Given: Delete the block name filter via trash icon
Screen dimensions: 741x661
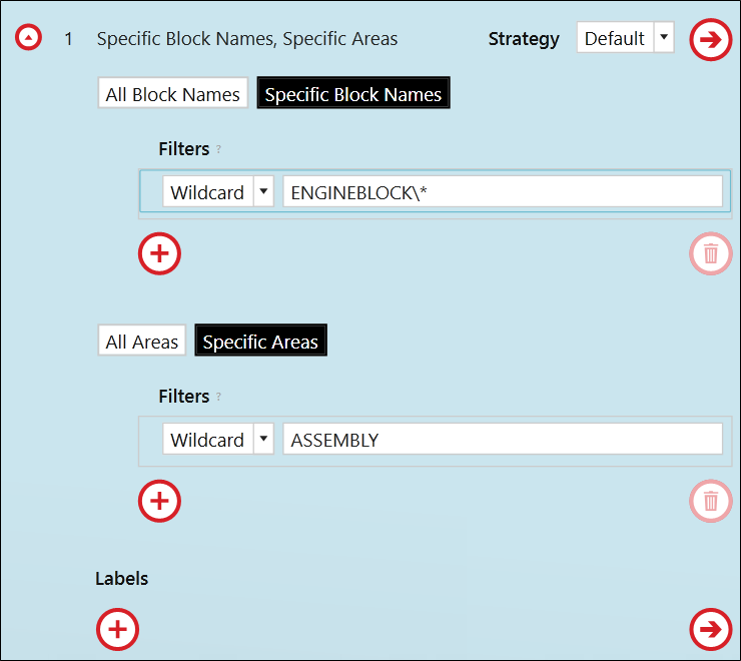Looking at the screenshot, I should coord(710,254).
